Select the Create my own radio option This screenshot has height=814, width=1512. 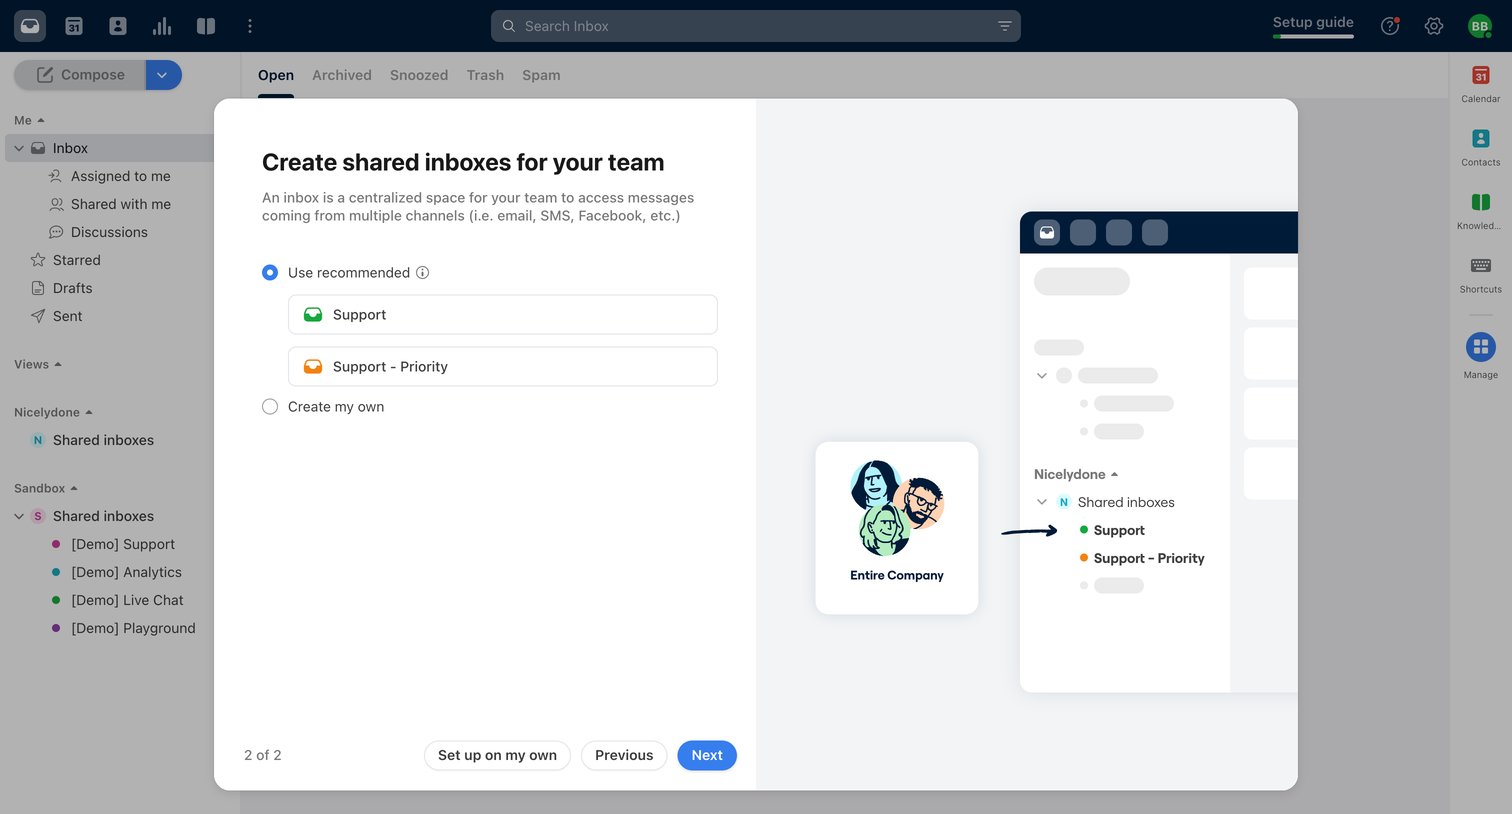(270, 406)
